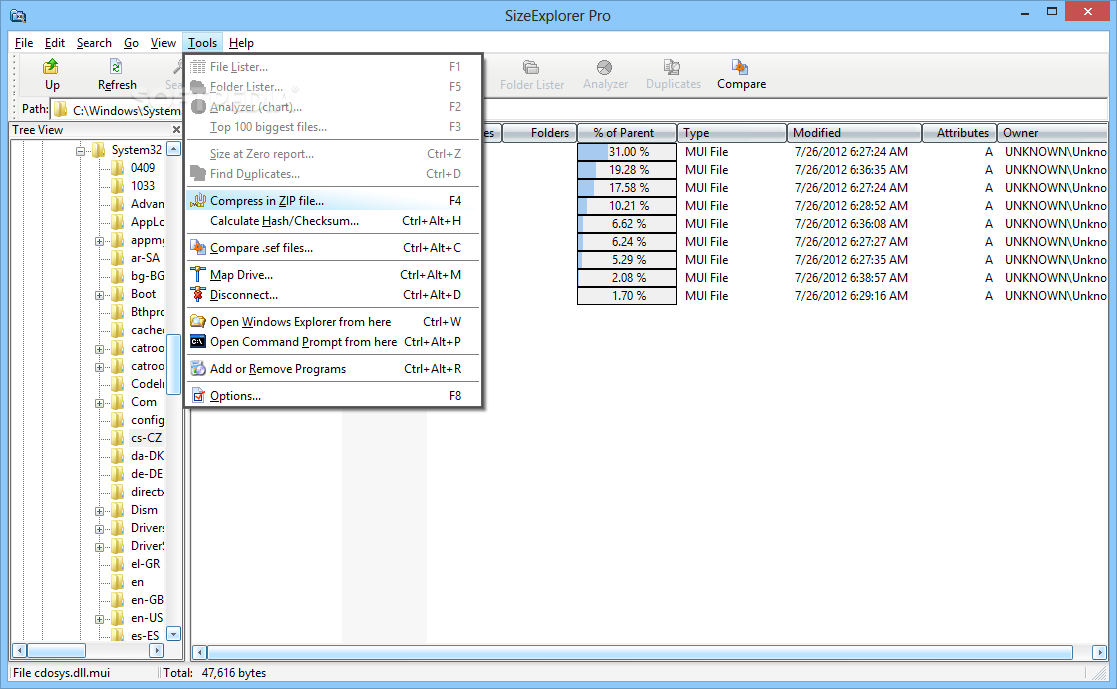Sort by the Owner column header
Viewport: 1117px width, 689px height.
1052,133
